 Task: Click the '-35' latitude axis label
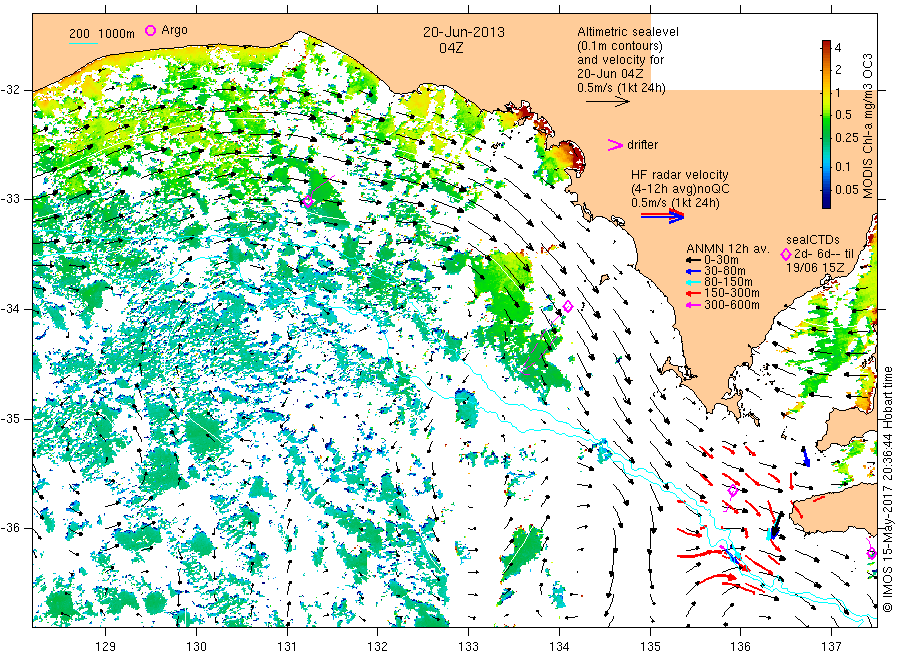click(x=10, y=419)
